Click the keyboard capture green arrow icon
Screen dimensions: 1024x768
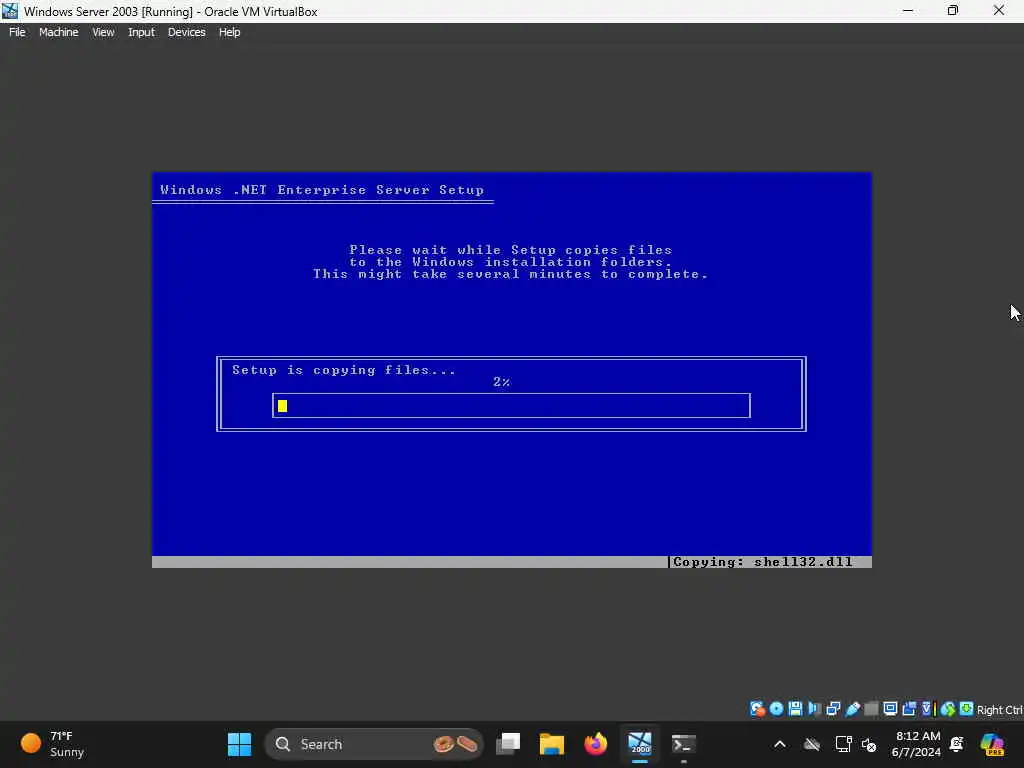(x=967, y=709)
